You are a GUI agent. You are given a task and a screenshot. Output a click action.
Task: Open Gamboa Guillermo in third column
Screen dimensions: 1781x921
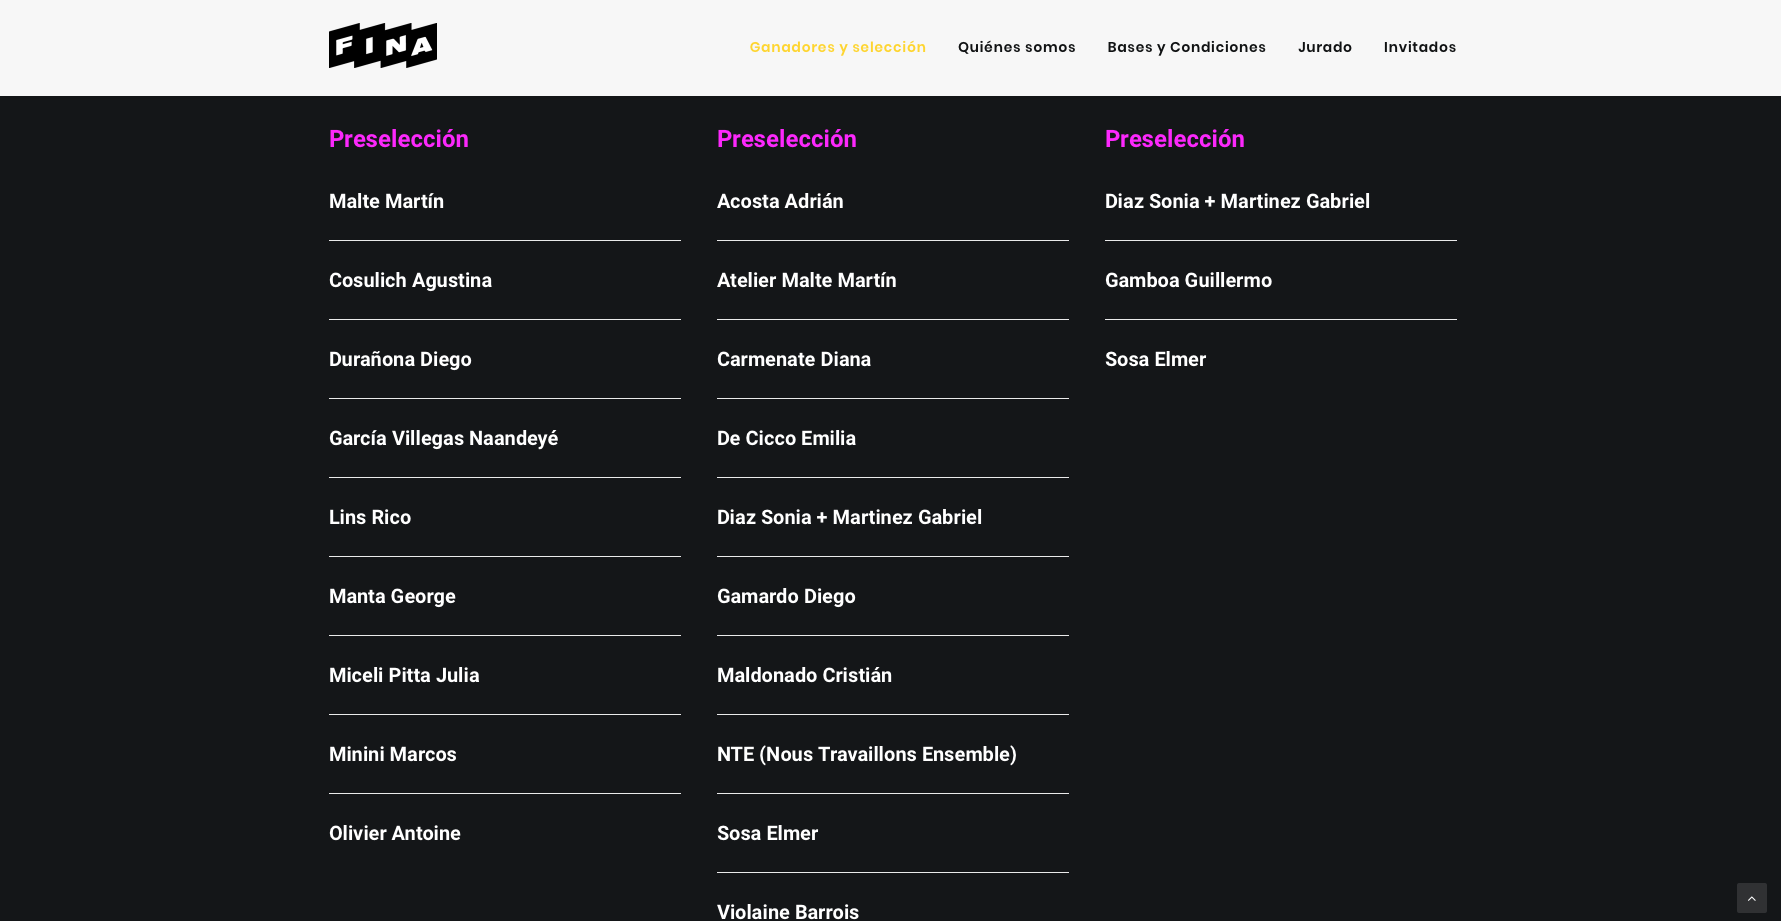click(x=1188, y=280)
